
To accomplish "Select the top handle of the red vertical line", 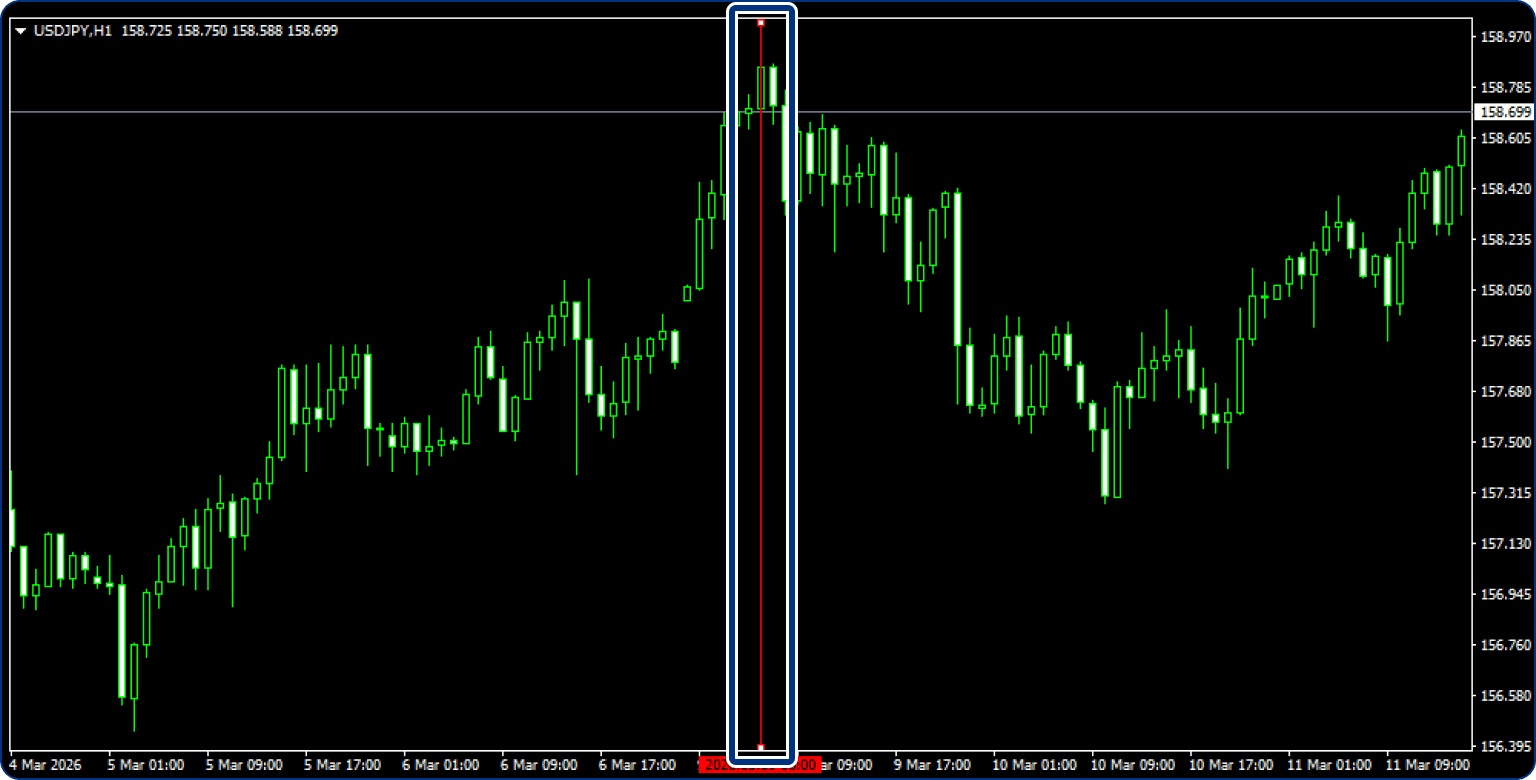I will pyautogui.click(x=761, y=22).
